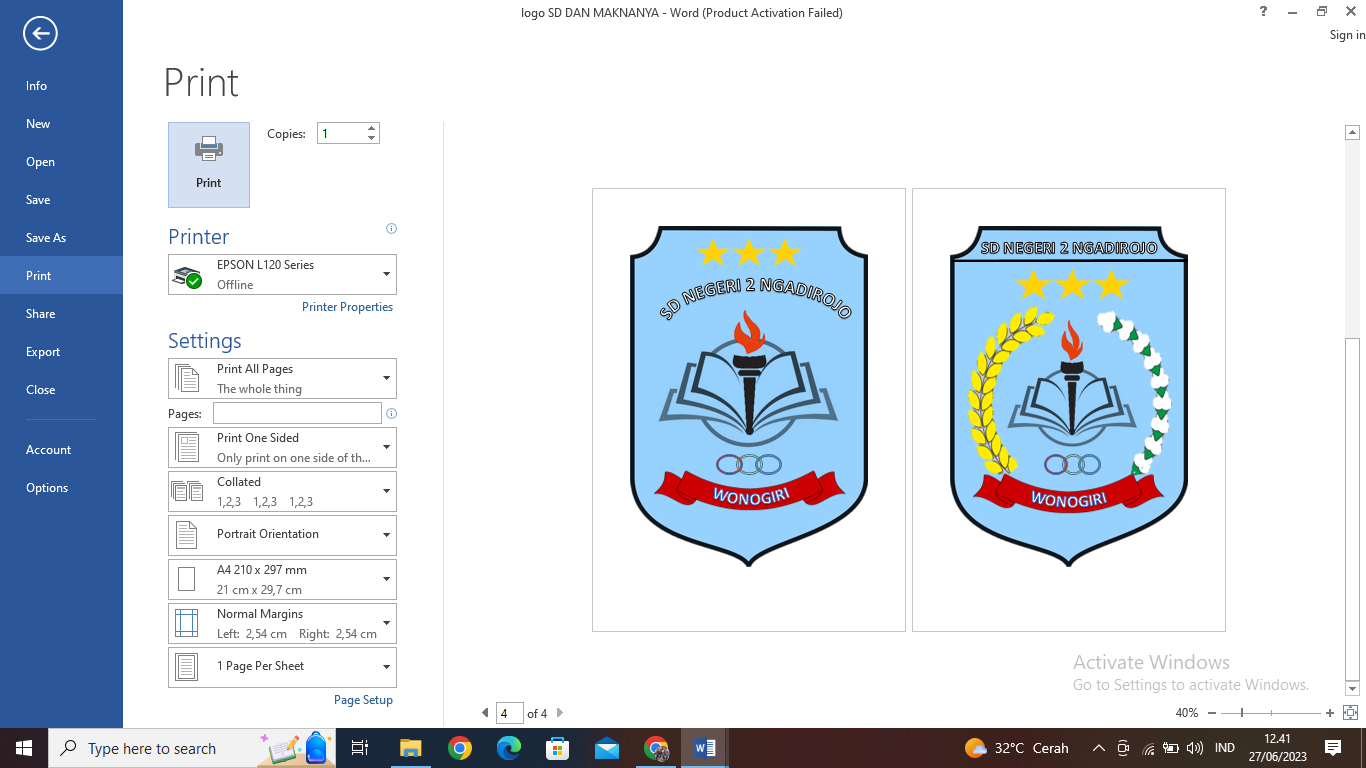
Task: Show hidden tray icons chevron
Action: 1098,748
